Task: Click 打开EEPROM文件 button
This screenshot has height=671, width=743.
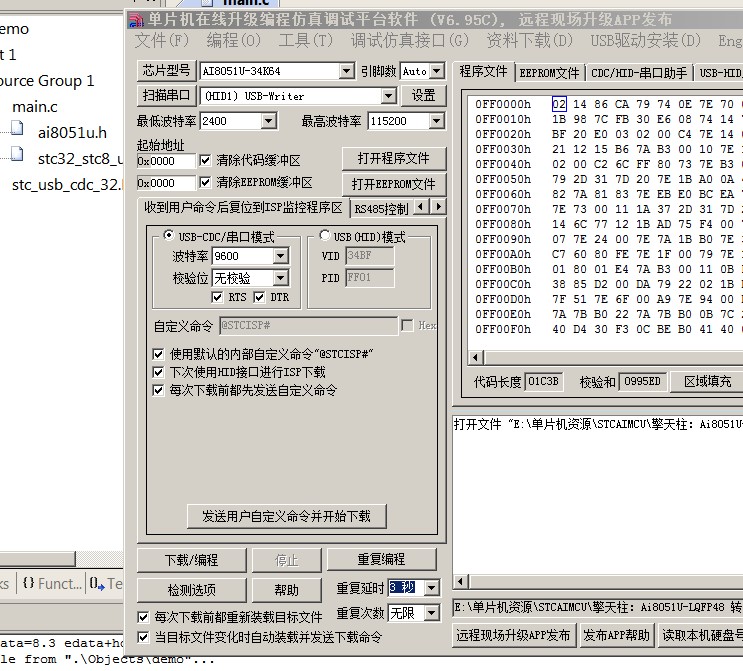Action: coord(393,184)
